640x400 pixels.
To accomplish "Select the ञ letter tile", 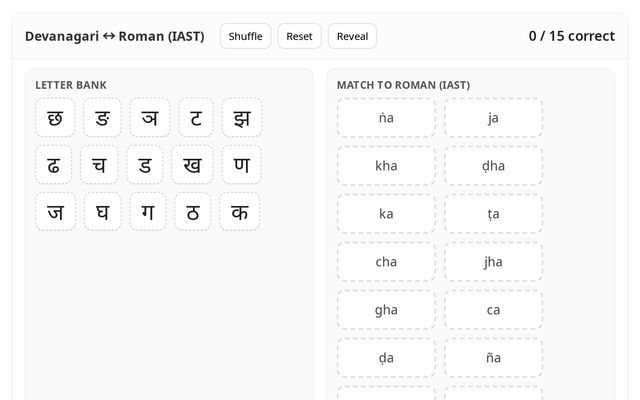I will (x=149, y=117).
